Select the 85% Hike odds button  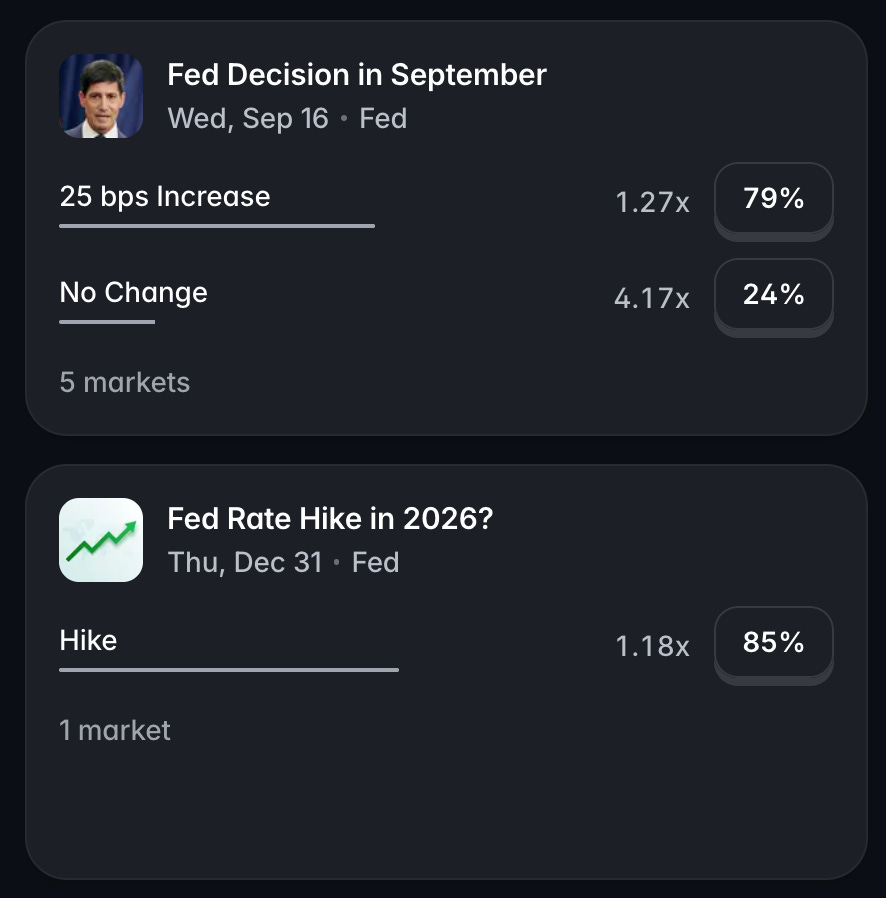point(774,642)
